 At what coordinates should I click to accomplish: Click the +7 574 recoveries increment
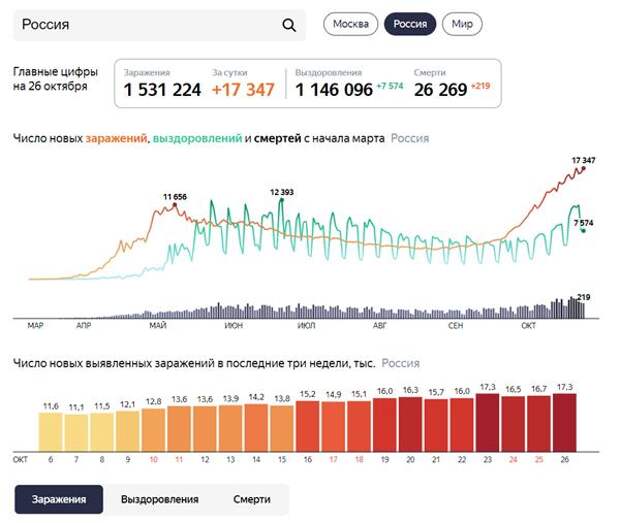[389, 86]
